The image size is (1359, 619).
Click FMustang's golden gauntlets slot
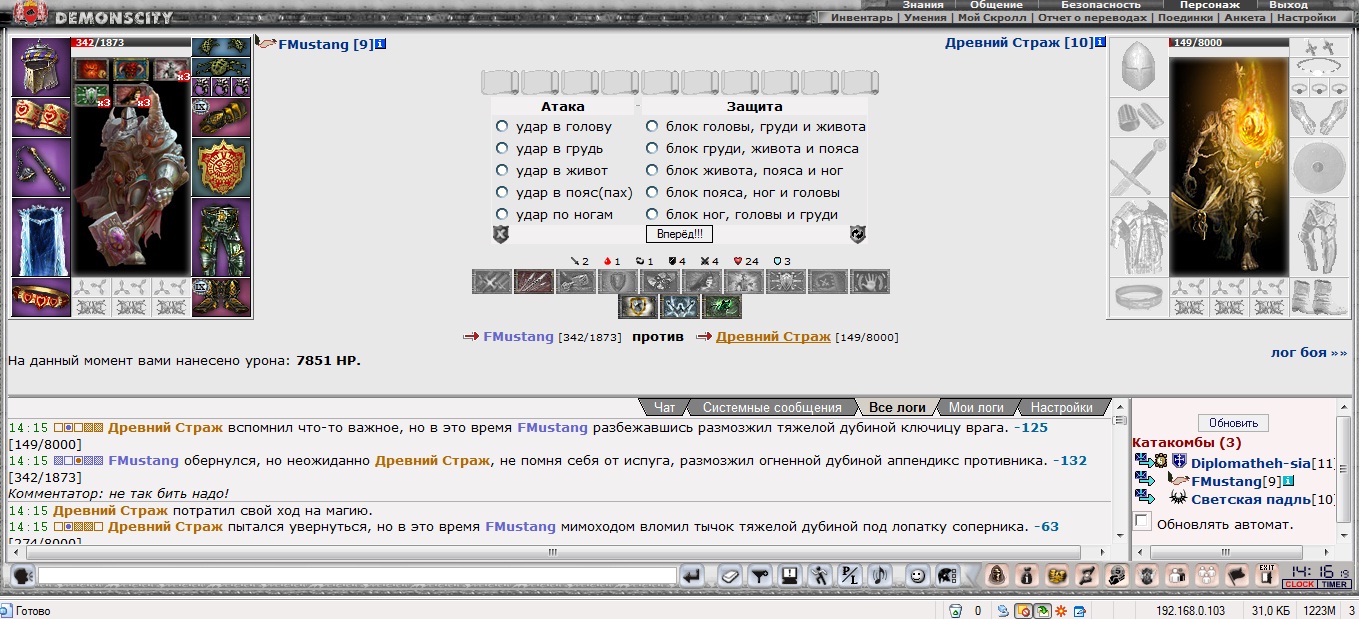click(221, 117)
